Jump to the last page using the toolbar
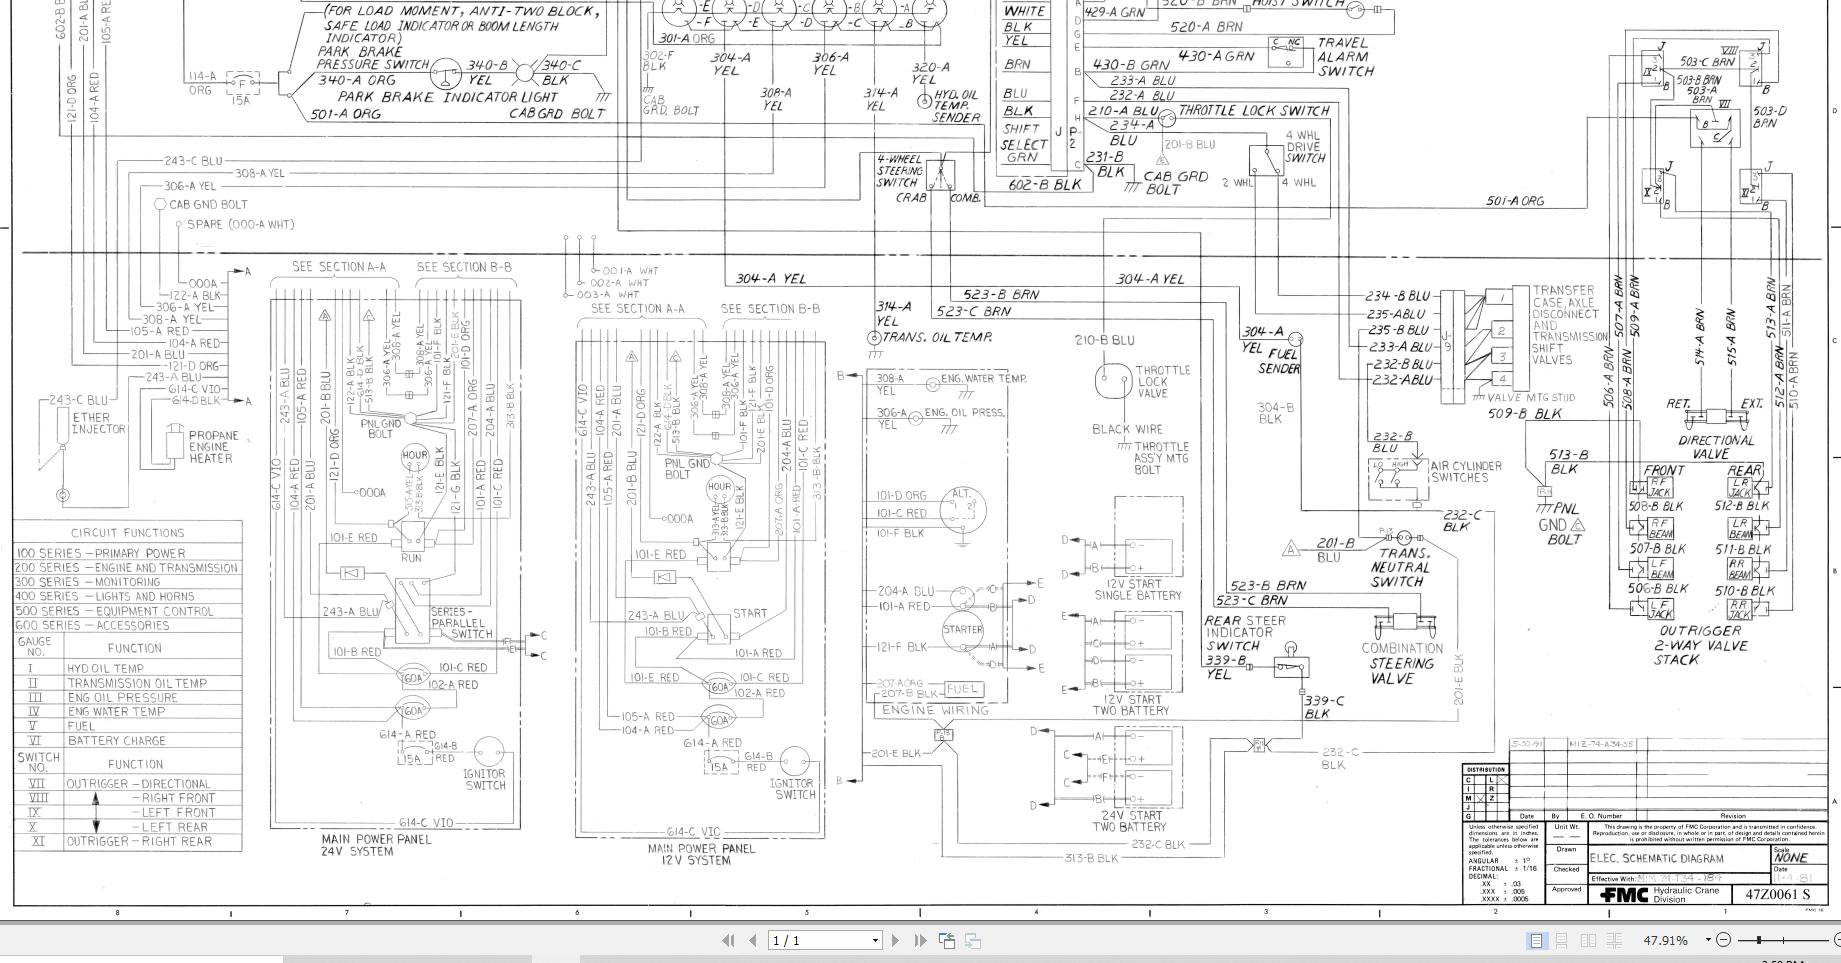This screenshot has height=963, width=1841. pos(920,940)
